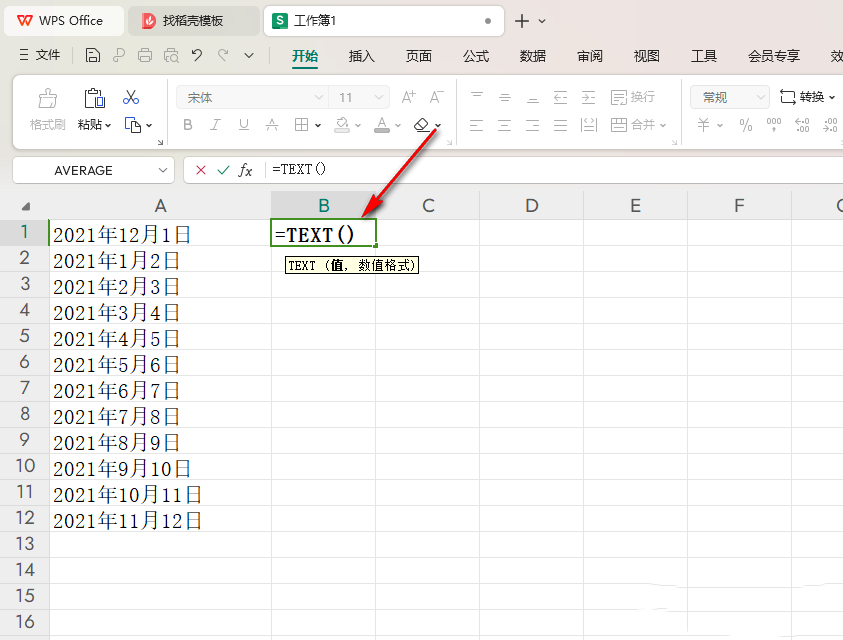Apply percent % style

pos(746,125)
